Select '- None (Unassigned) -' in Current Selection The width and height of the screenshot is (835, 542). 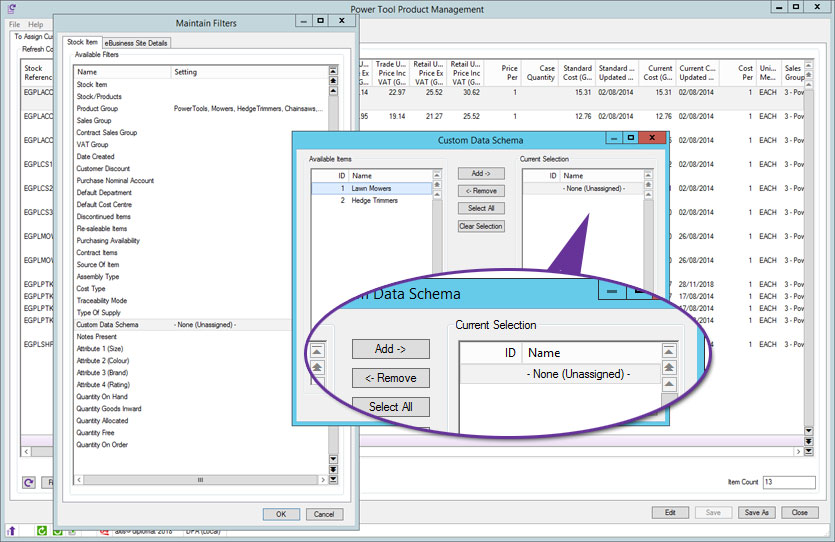[583, 188]
